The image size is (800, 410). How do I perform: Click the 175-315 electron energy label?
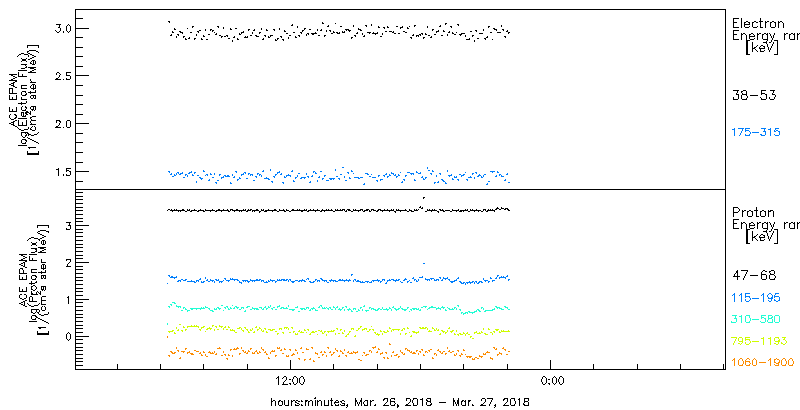coord(756,133)
